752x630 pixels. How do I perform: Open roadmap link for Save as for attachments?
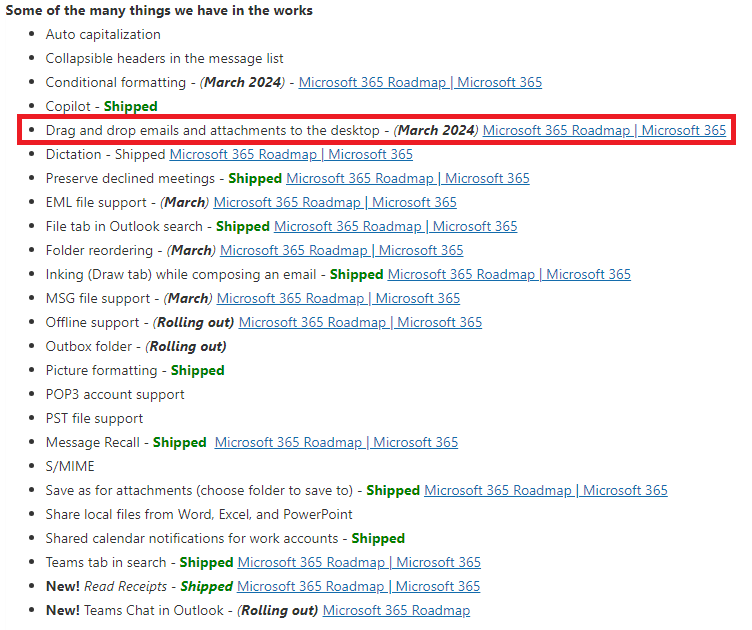546,490
